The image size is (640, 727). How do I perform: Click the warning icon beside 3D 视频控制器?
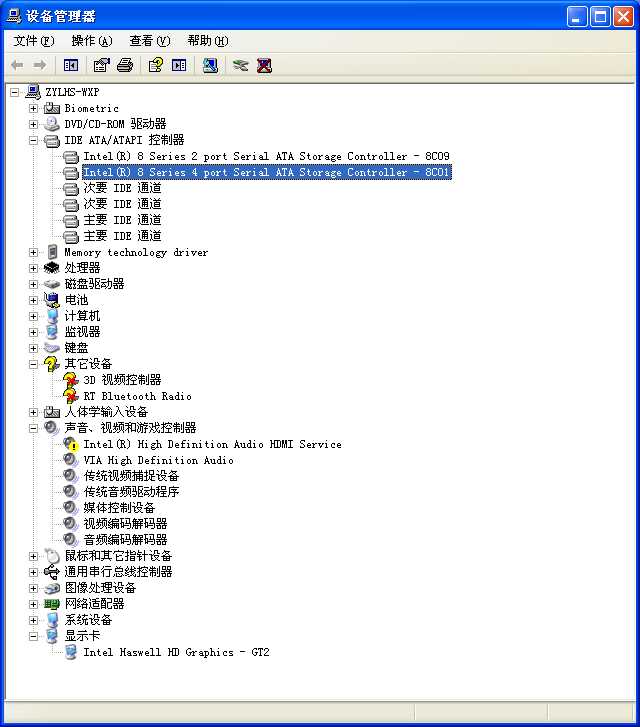pos(70,380)
